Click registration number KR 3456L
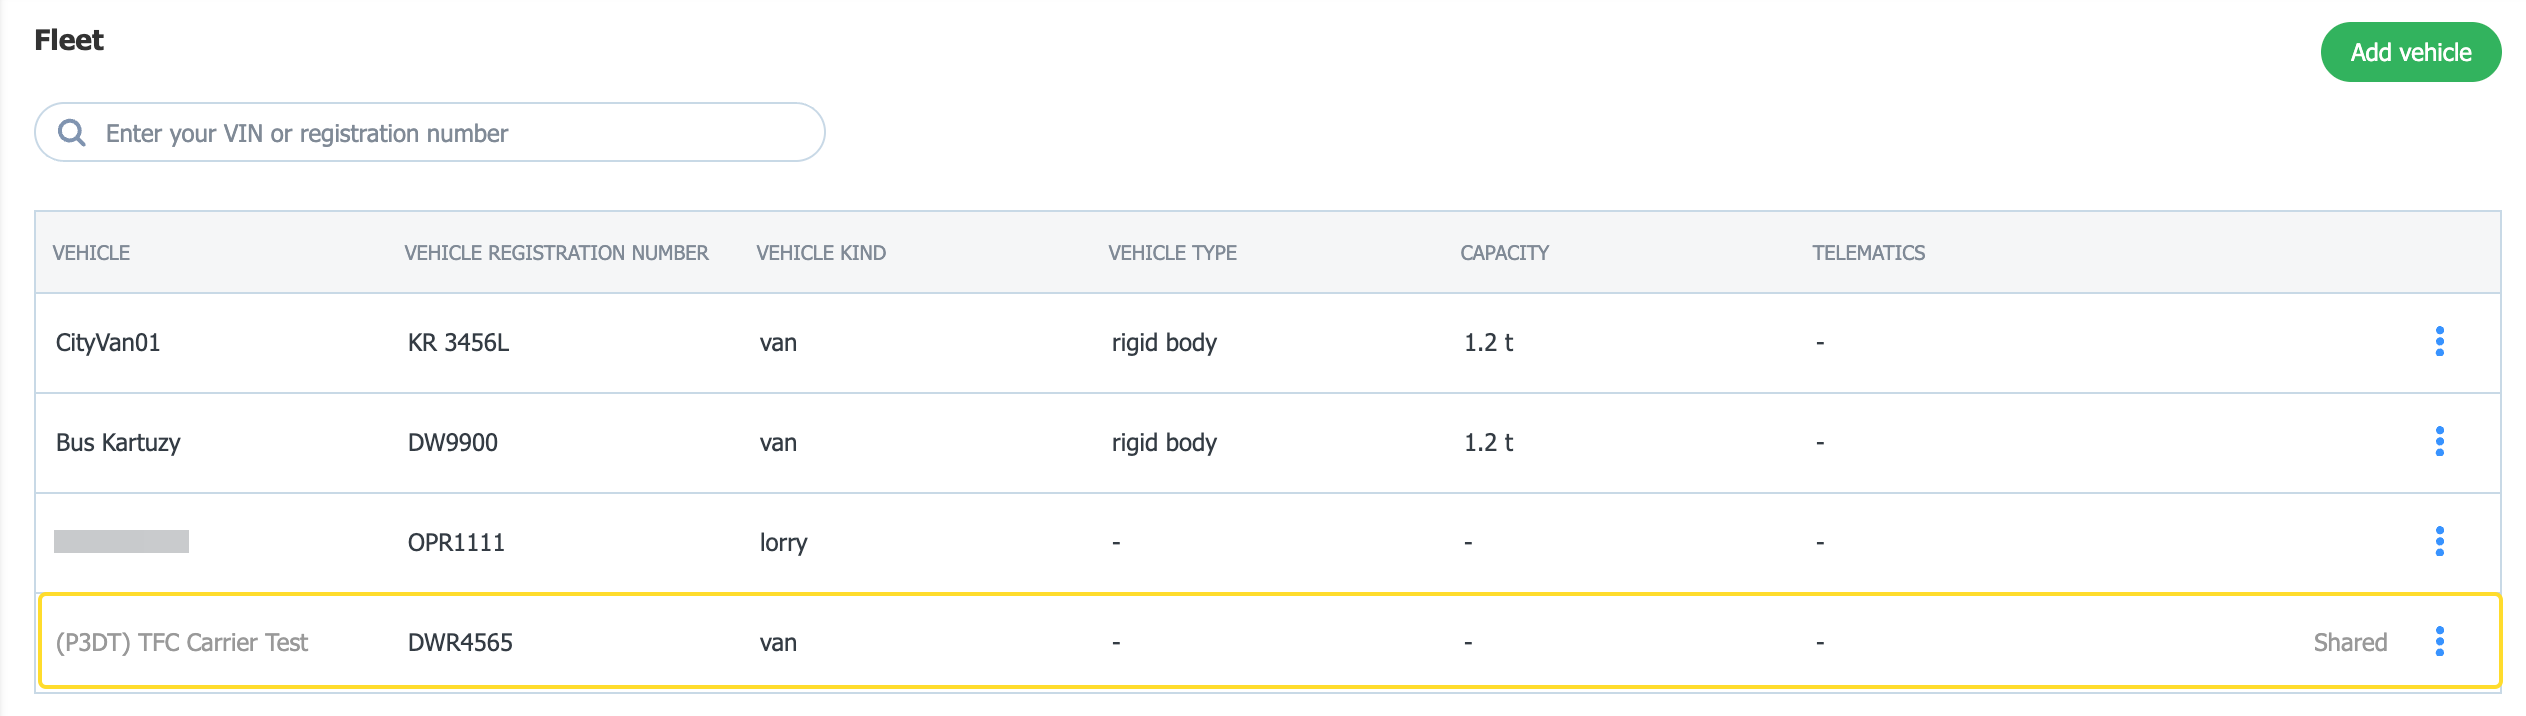The width and height of the screenshot is (2526, 716). coord(458,343)
